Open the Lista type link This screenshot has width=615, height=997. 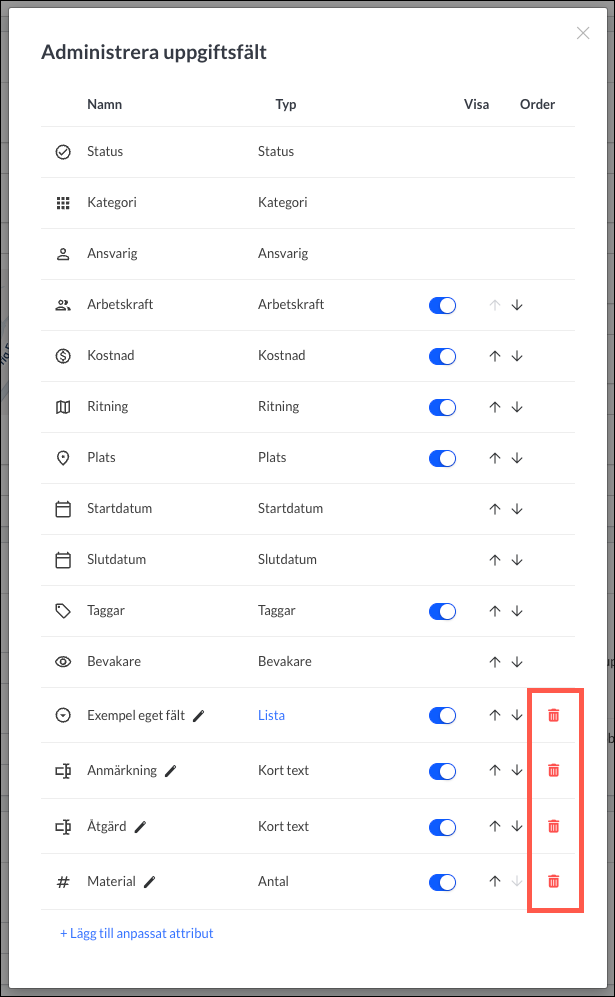[x=272, y=715]
